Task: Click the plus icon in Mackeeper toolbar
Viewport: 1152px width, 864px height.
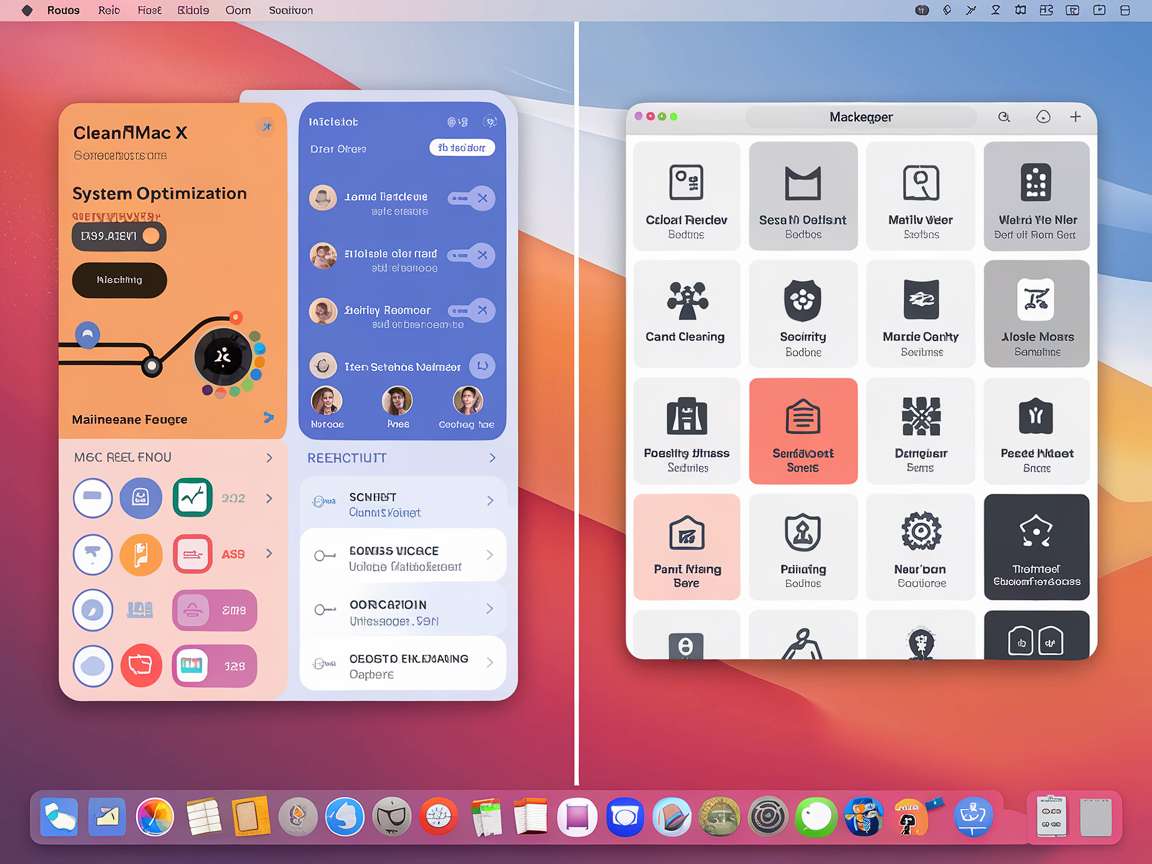Action: [x=1075, y=117]
